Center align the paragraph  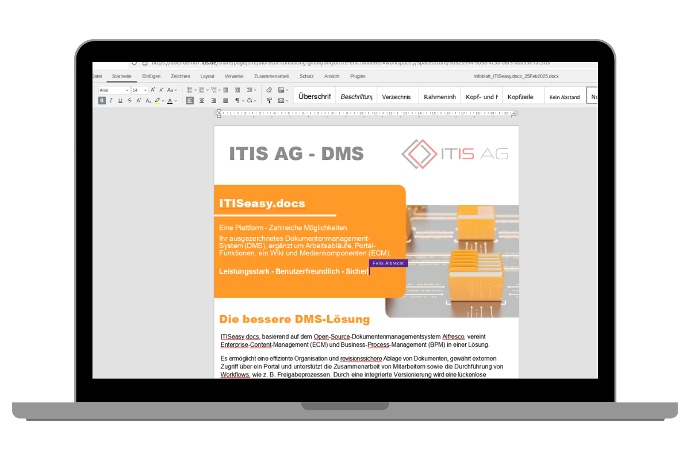click(201, 100)
